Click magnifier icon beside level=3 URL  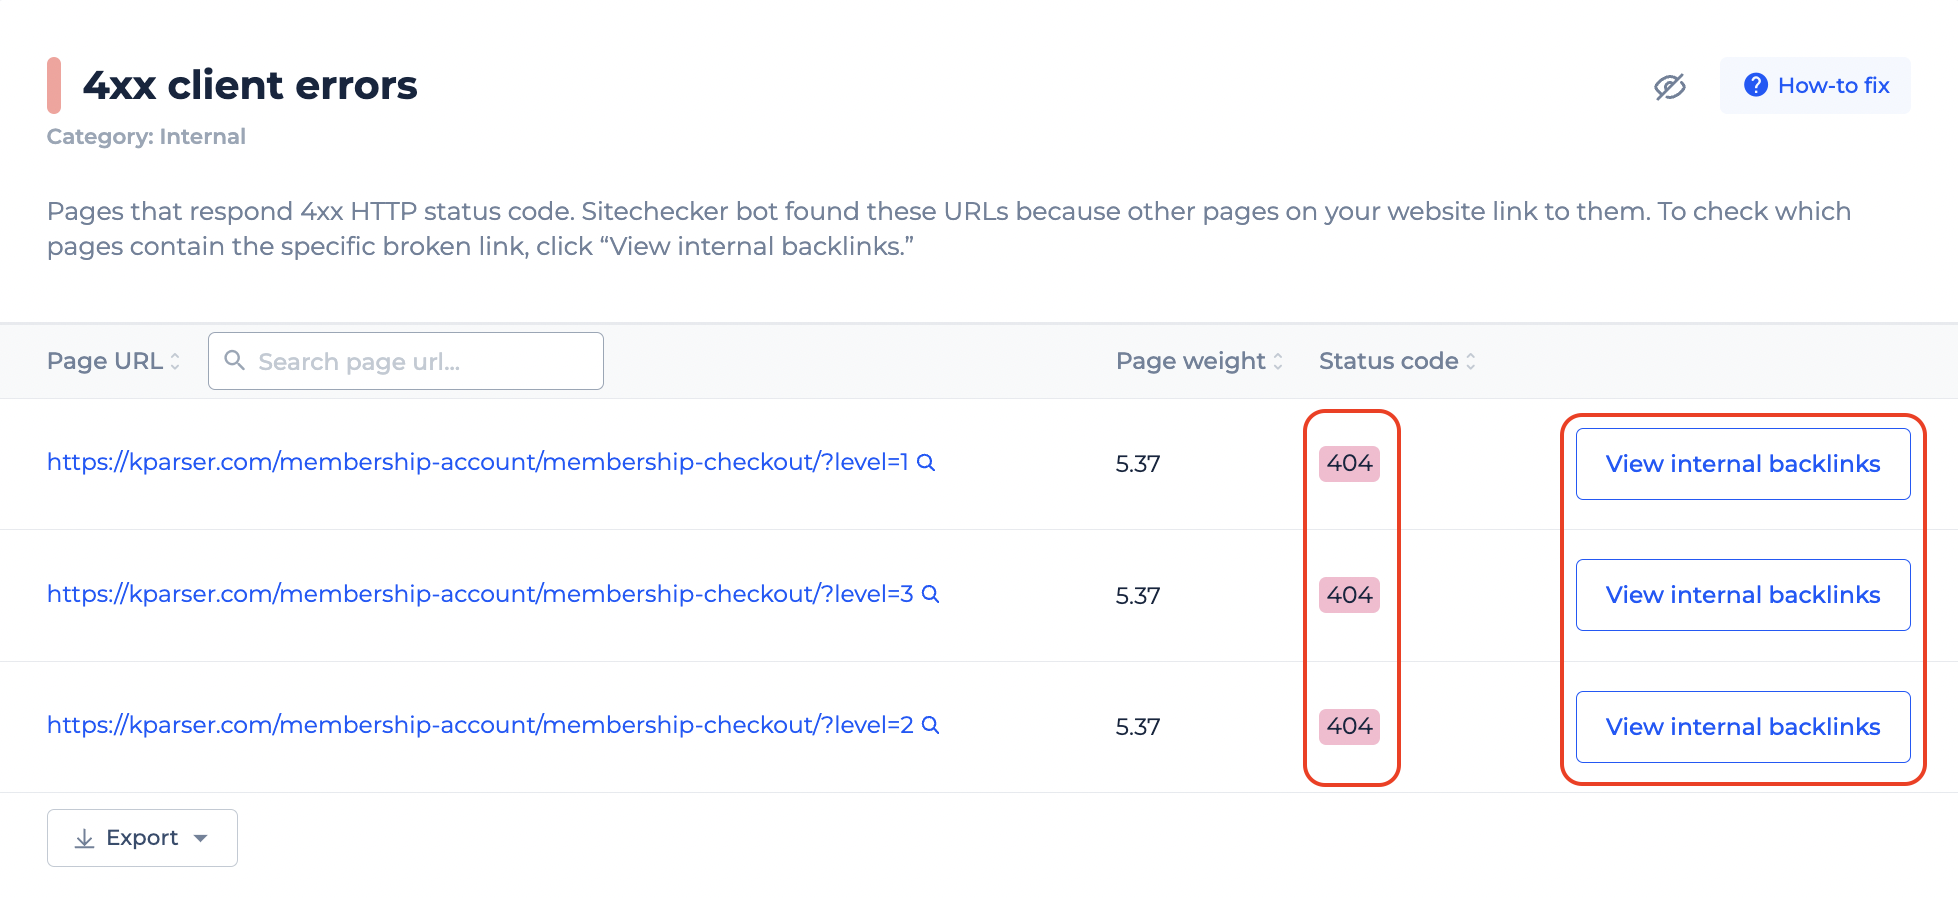[930, 594]
